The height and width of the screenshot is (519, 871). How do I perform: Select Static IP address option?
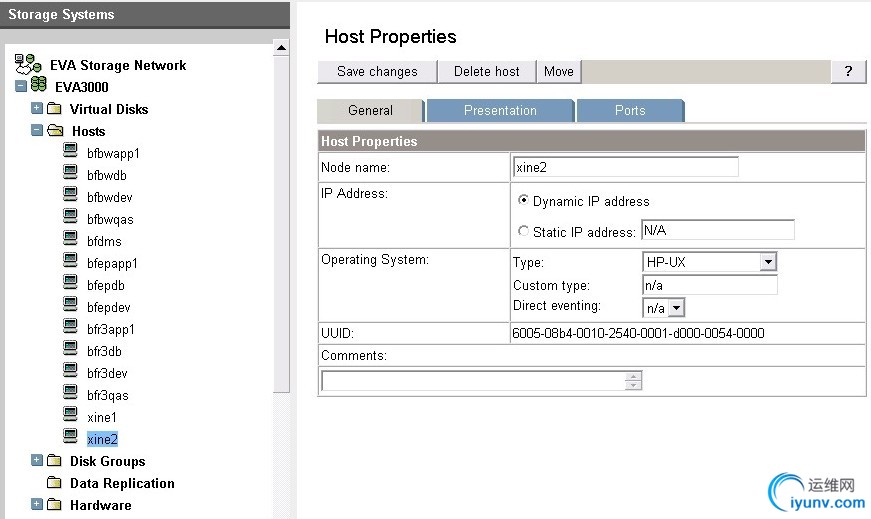(x=523, y=231)
